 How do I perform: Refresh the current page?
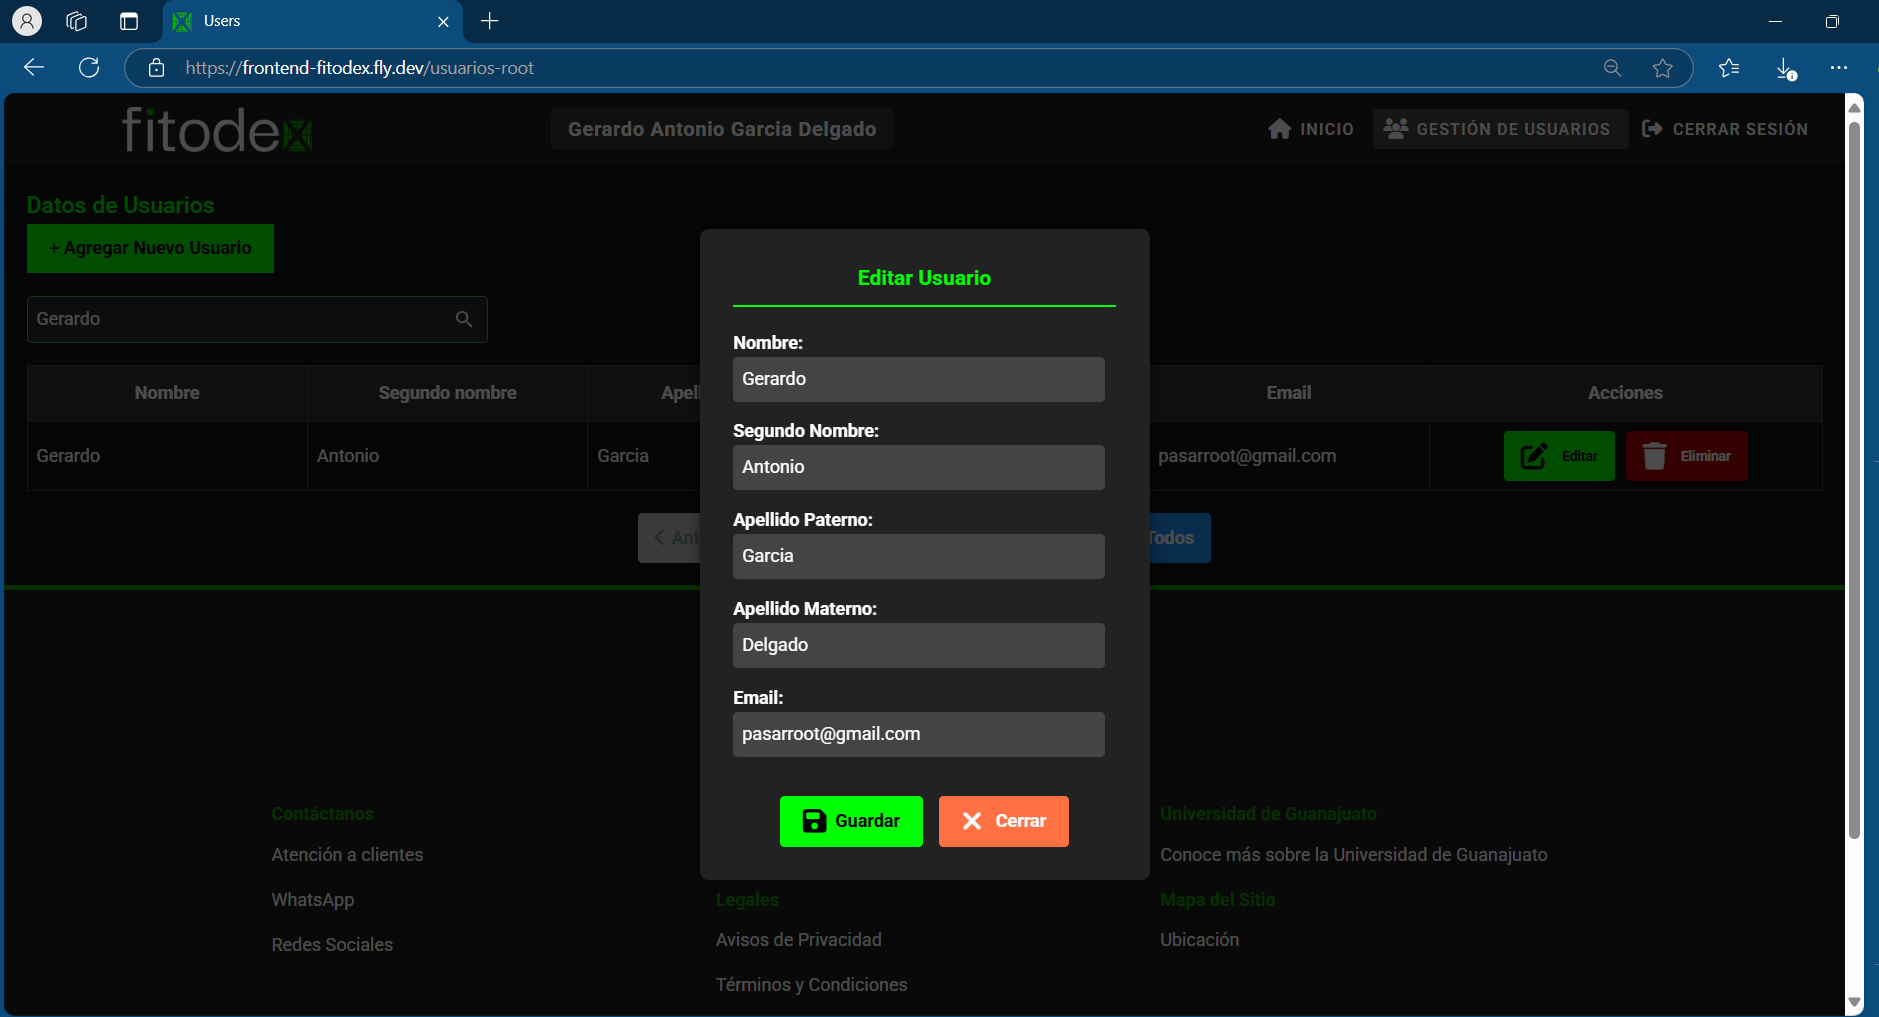[x=89, y=68]
